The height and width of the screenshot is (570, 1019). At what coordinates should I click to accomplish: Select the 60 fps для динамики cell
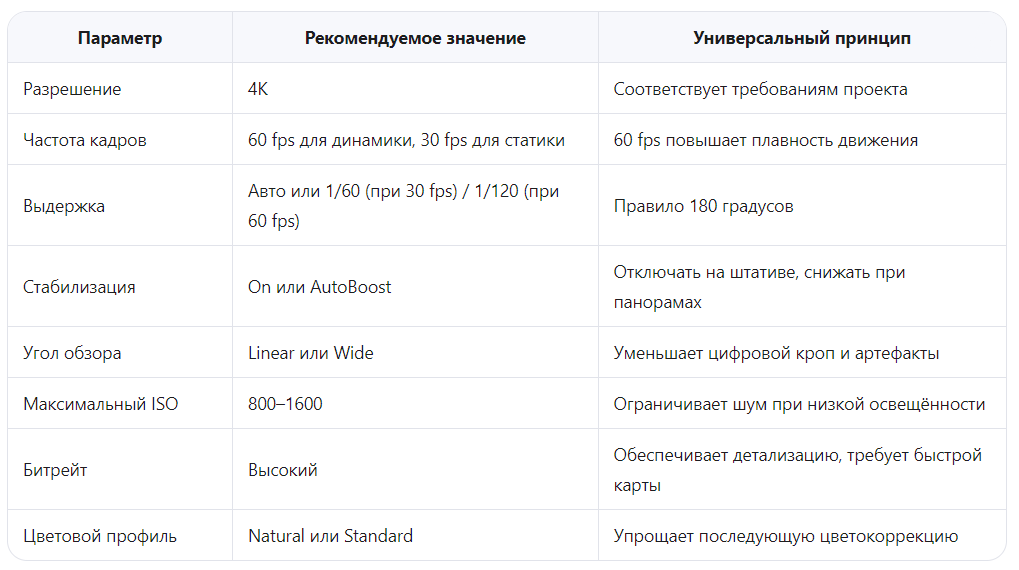pyautogui.click(x=415, y=140)
